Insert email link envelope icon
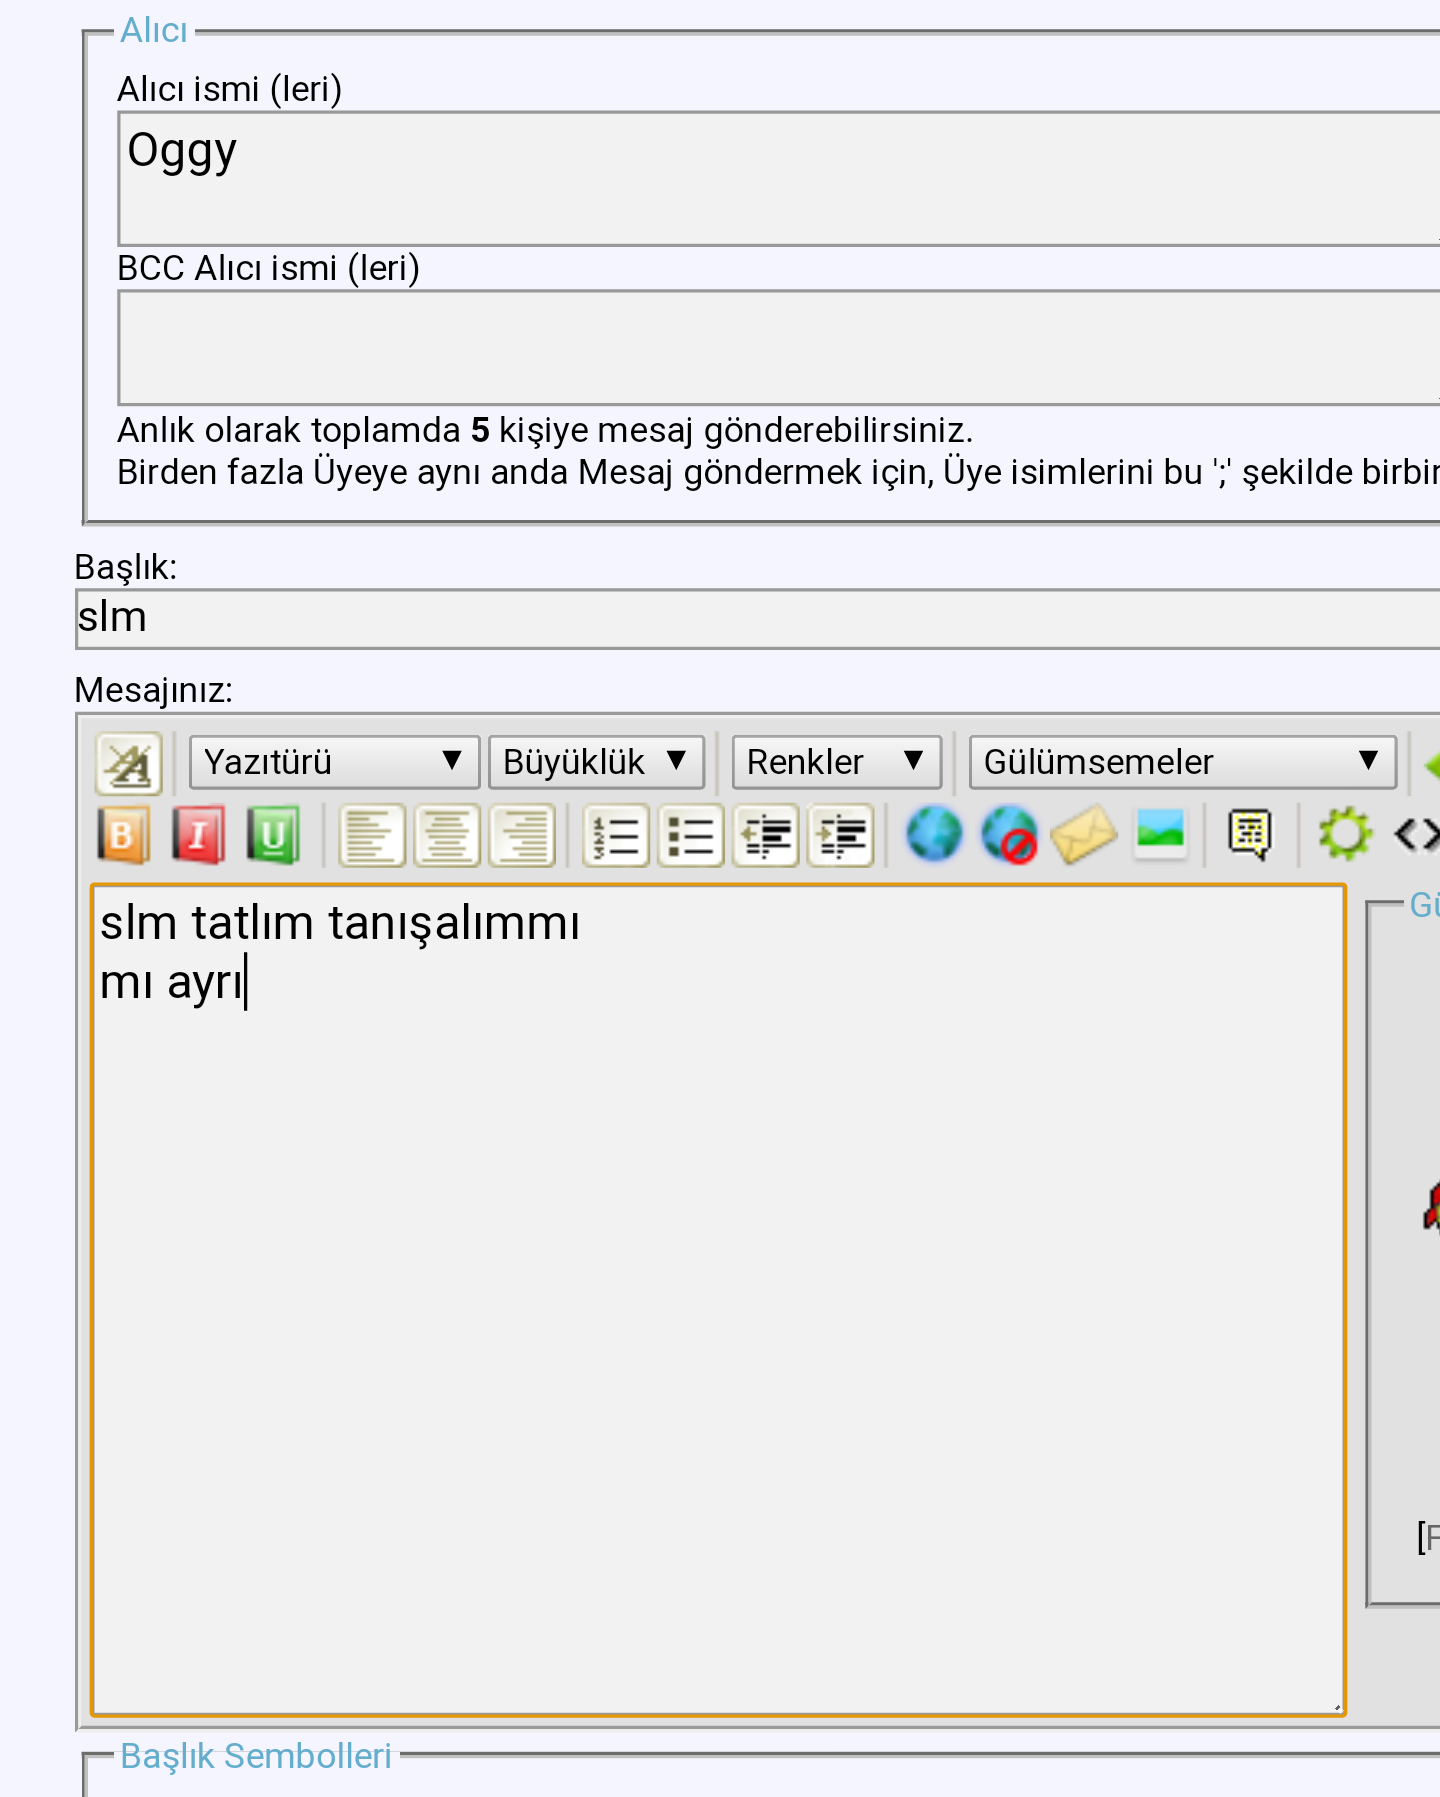The height and width of the screenshot is (1797, 1440). (1084, 835)
